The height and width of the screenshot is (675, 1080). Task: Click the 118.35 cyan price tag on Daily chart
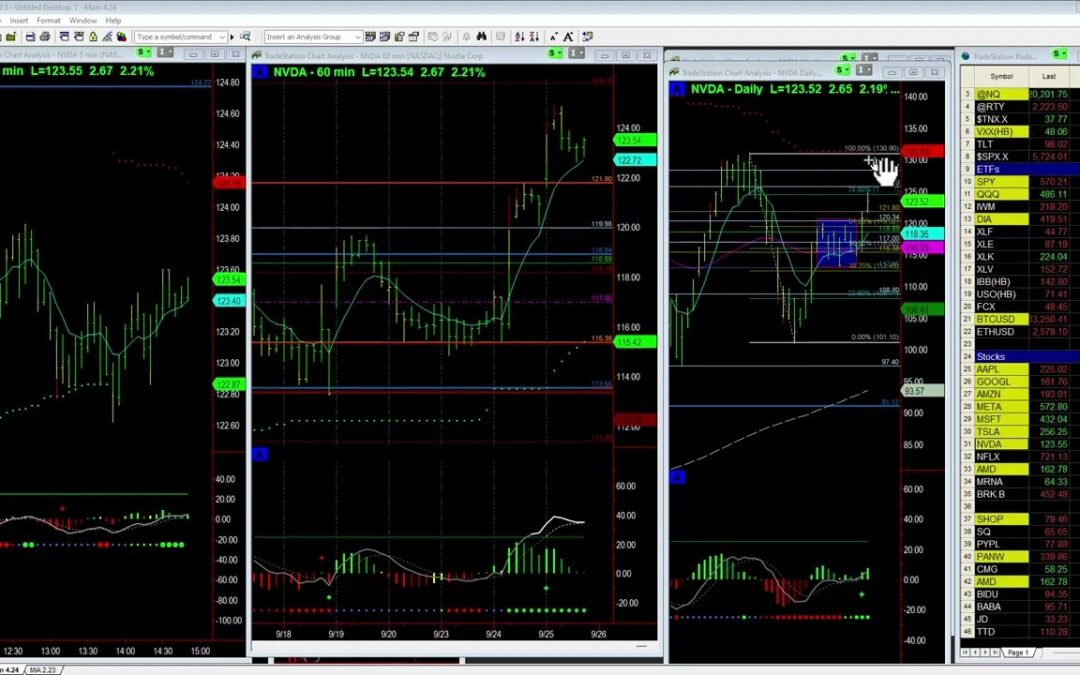pos(922,234)
